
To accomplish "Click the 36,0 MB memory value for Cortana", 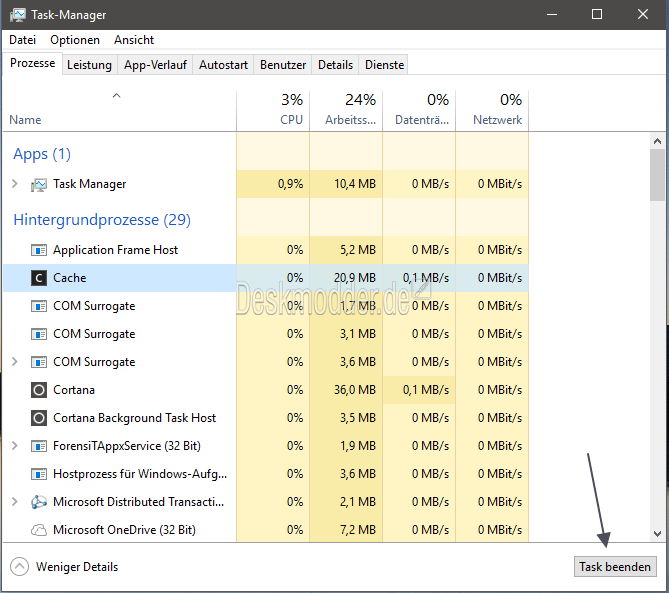I will [355, 390].
